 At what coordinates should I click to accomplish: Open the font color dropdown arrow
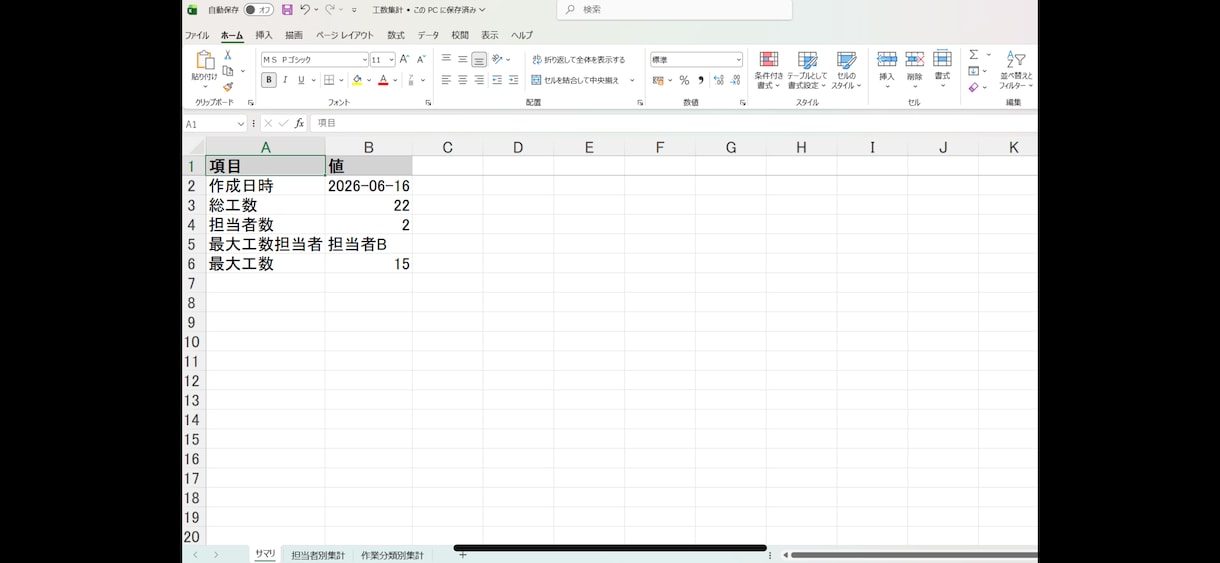395,80
